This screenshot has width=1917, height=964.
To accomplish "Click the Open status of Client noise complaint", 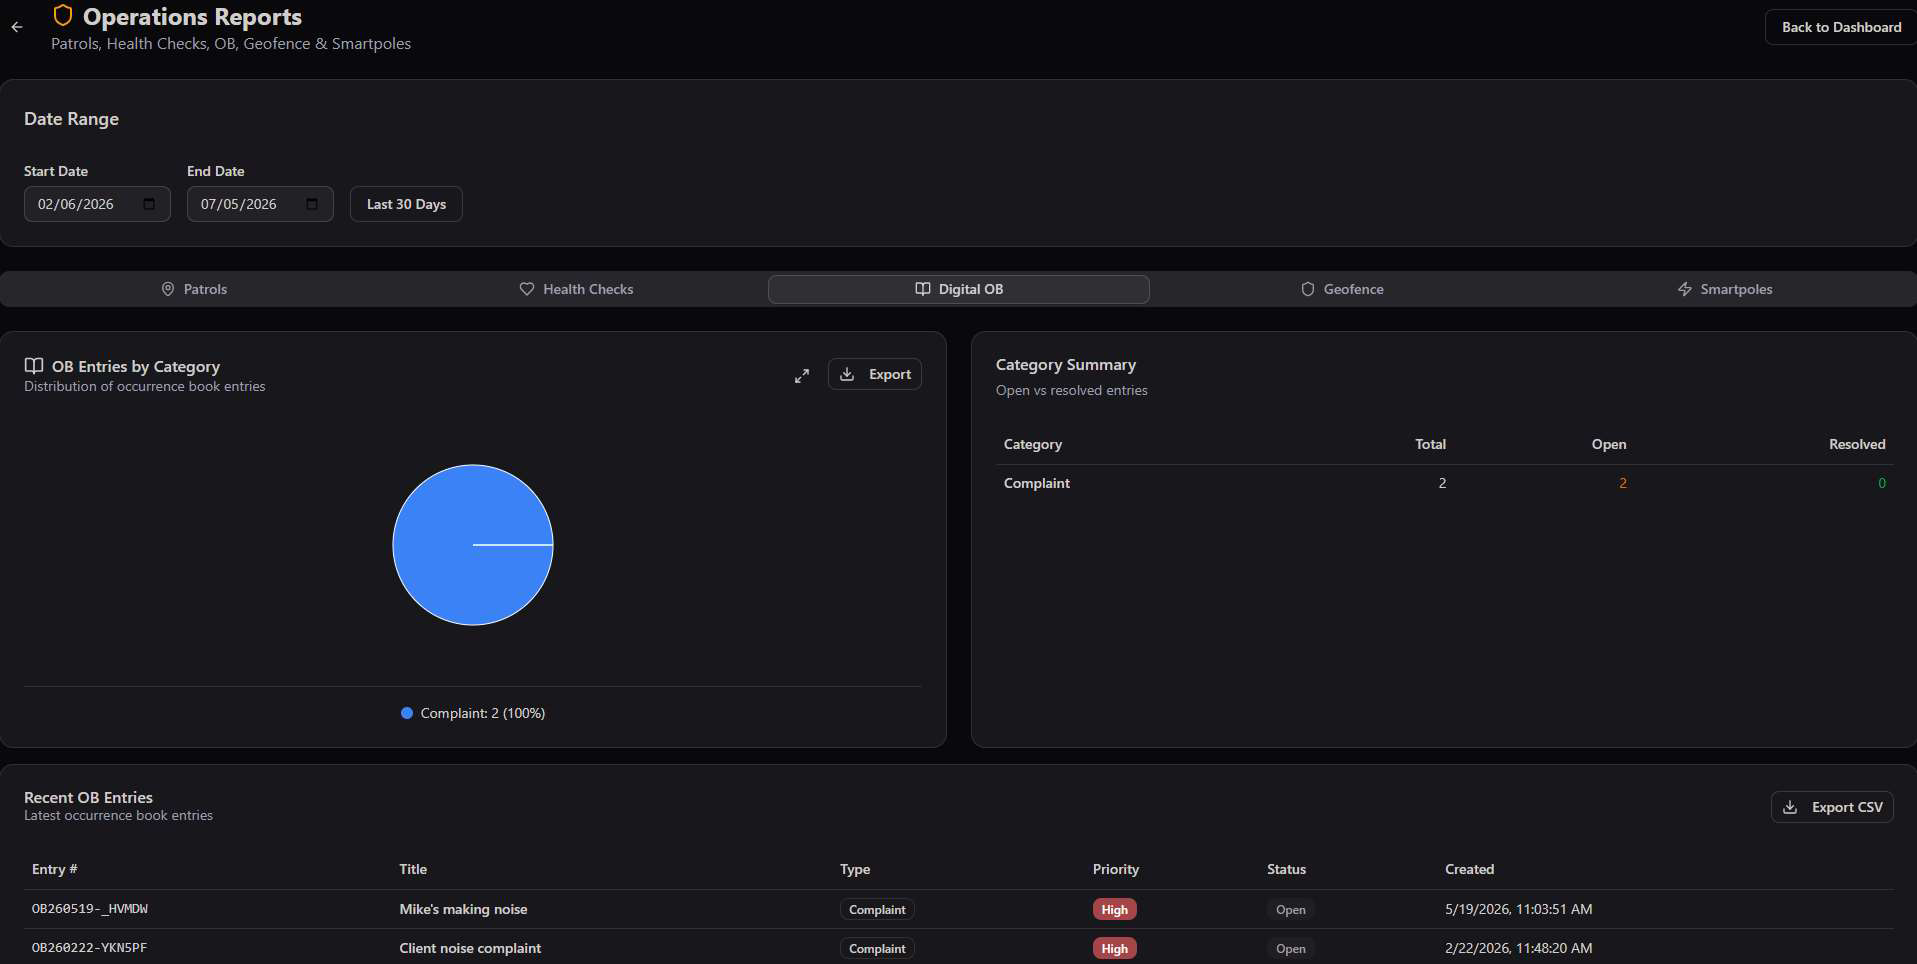I will [1291, 949].
